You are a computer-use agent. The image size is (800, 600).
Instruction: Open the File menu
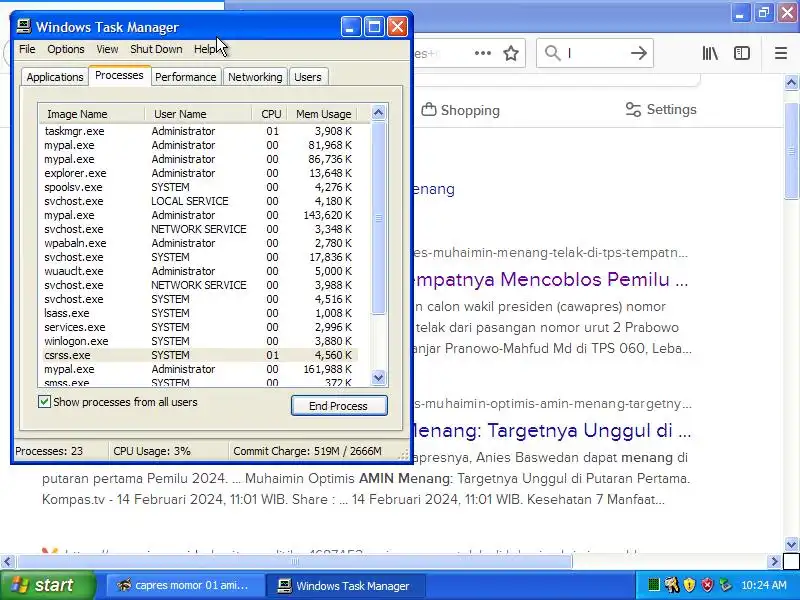(27, 49)
